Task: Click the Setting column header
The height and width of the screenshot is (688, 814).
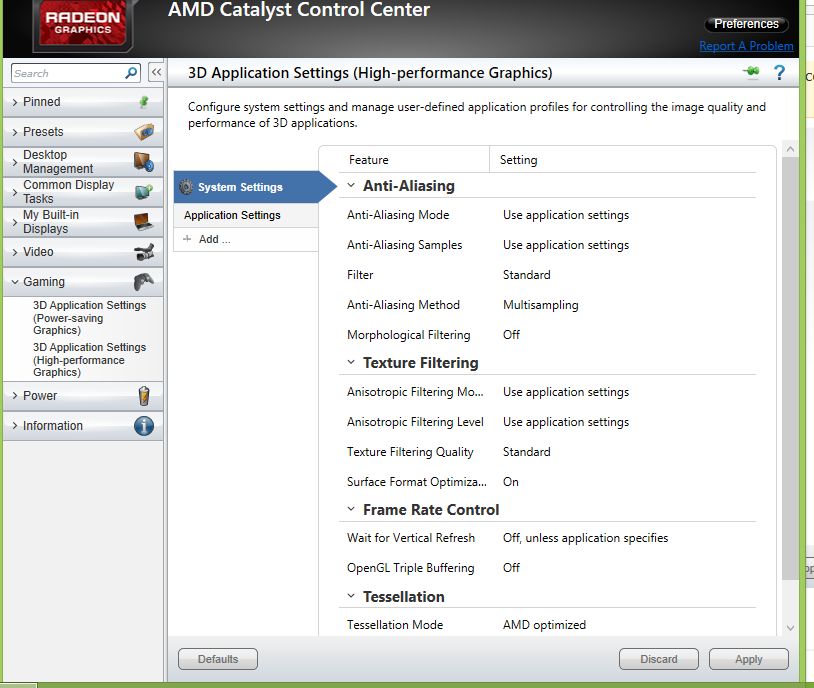Action: click(x=518, y=160)
